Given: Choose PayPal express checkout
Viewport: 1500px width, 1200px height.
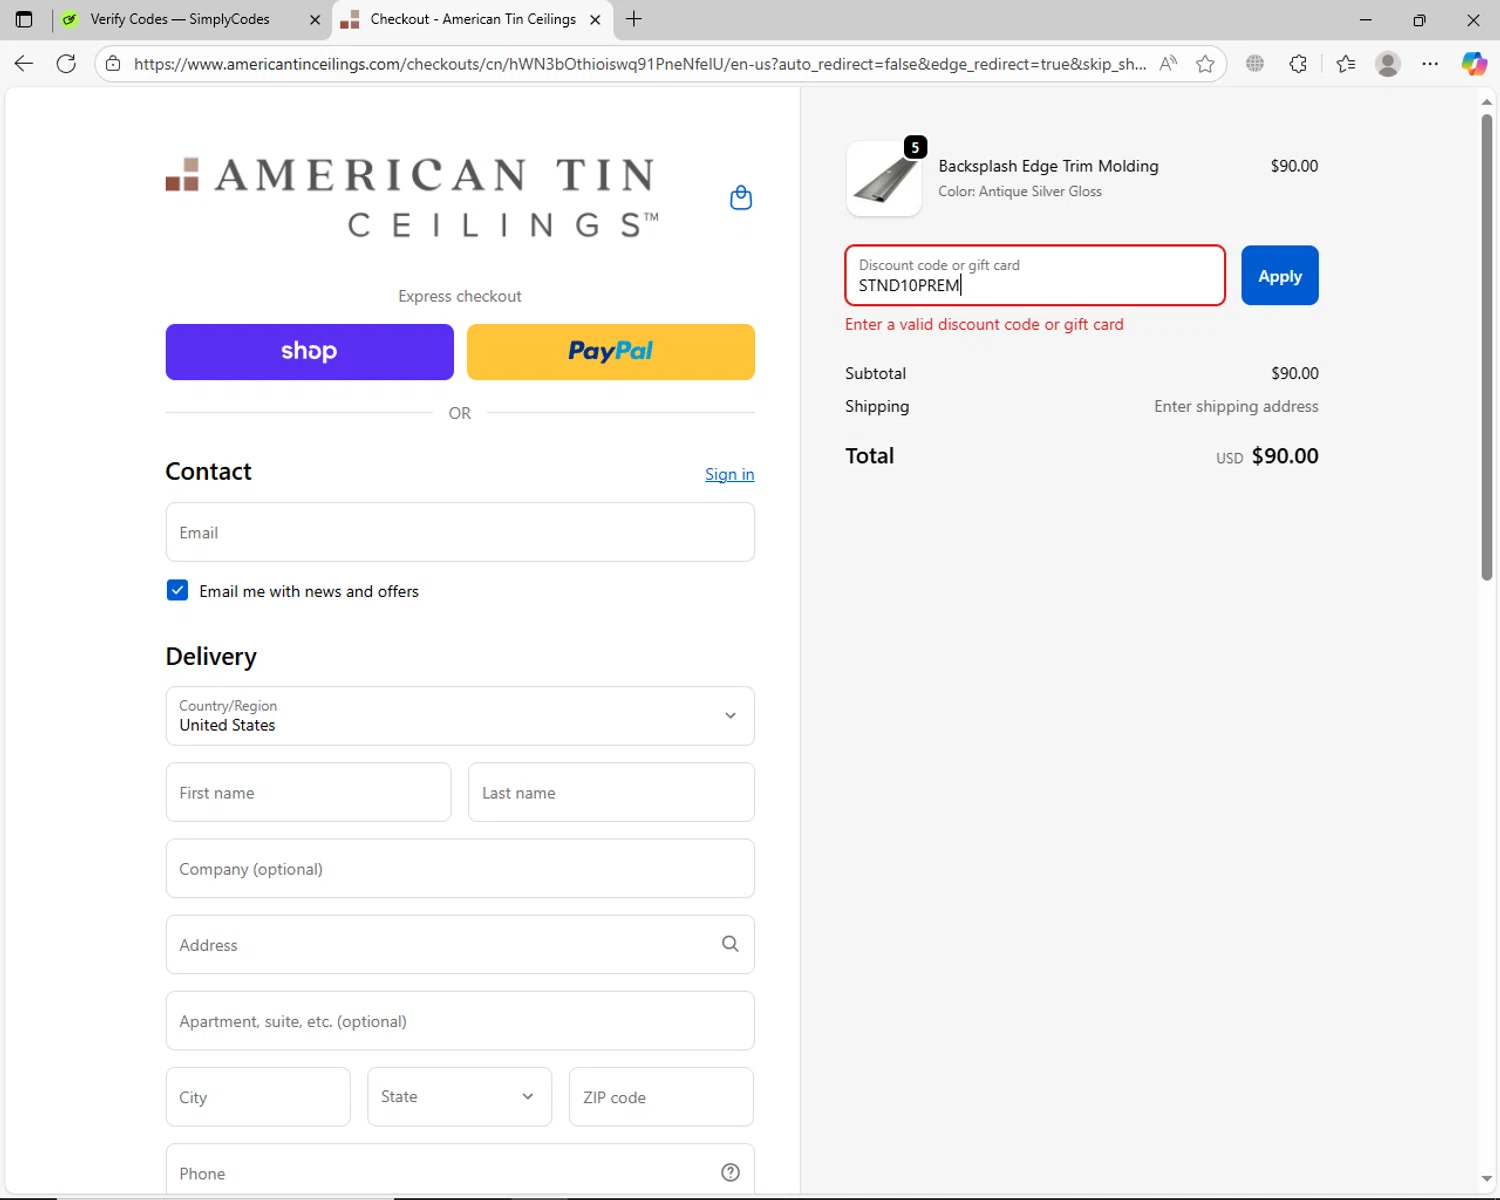Looking at the screenshot, I should point(611,352).
